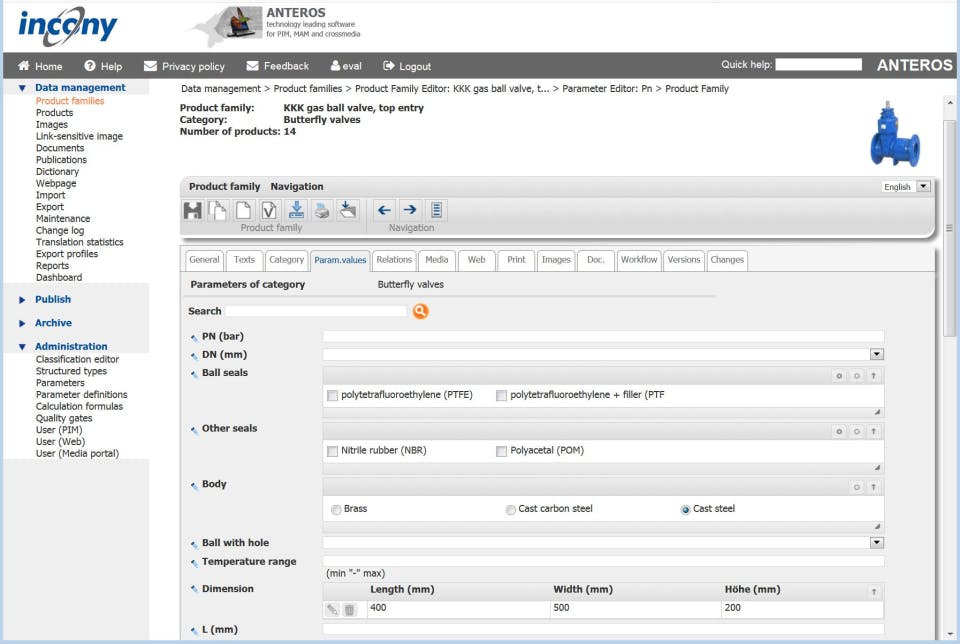
Task: Open Translation statistics in sidebar
Action: click(80, 242)
